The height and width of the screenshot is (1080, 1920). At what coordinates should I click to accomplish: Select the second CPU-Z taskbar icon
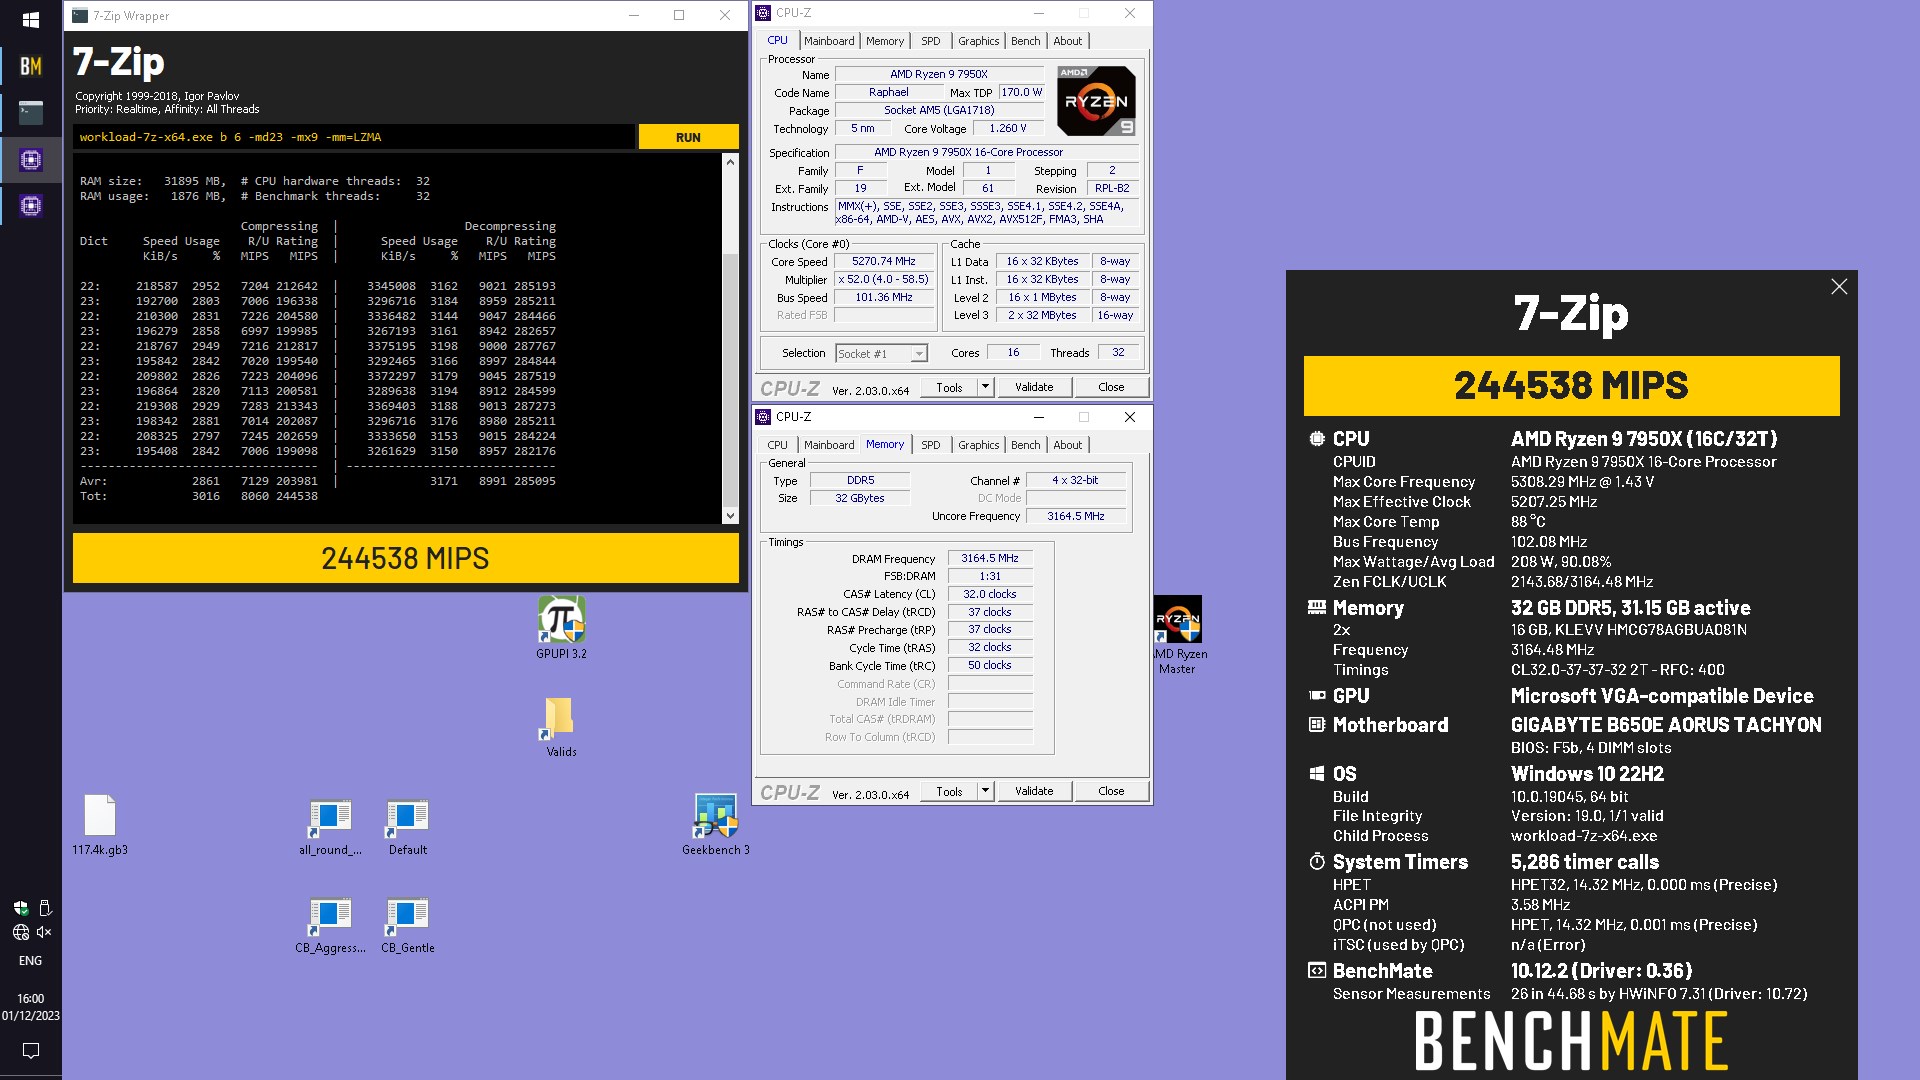coord(30,206)
